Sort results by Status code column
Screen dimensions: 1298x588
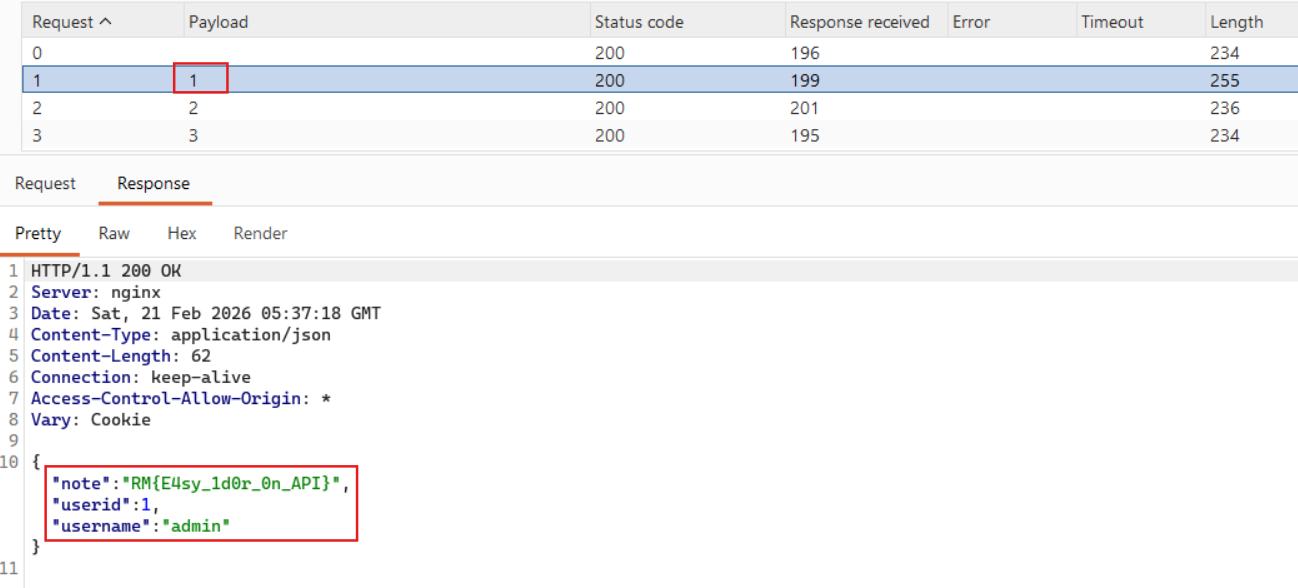point(638,22)
